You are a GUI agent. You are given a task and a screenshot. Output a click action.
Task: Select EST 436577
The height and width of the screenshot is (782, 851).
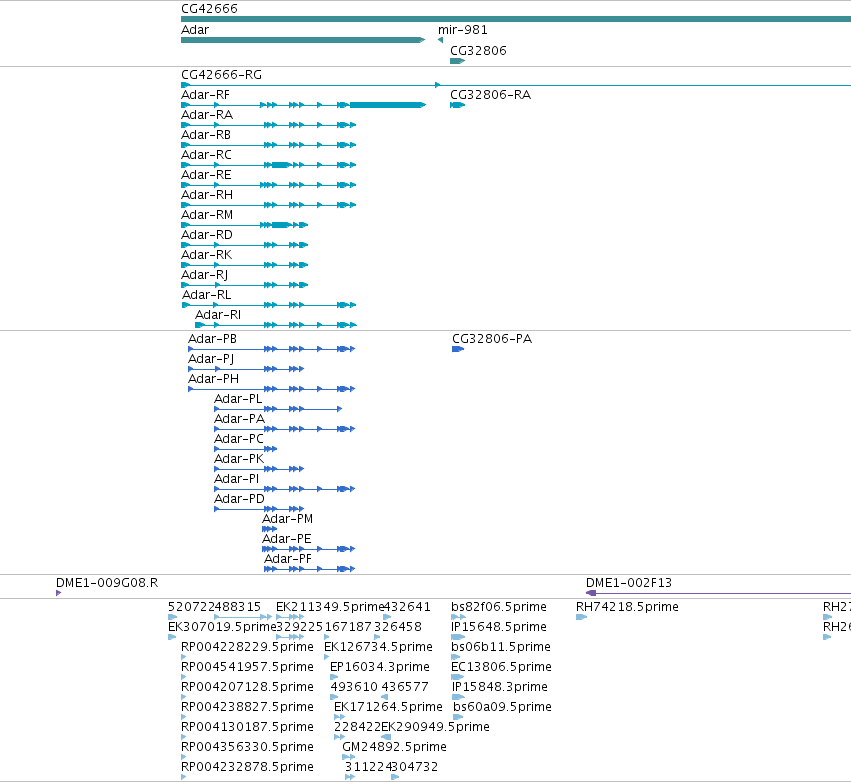pyautogui.click(x=404, y=687)
